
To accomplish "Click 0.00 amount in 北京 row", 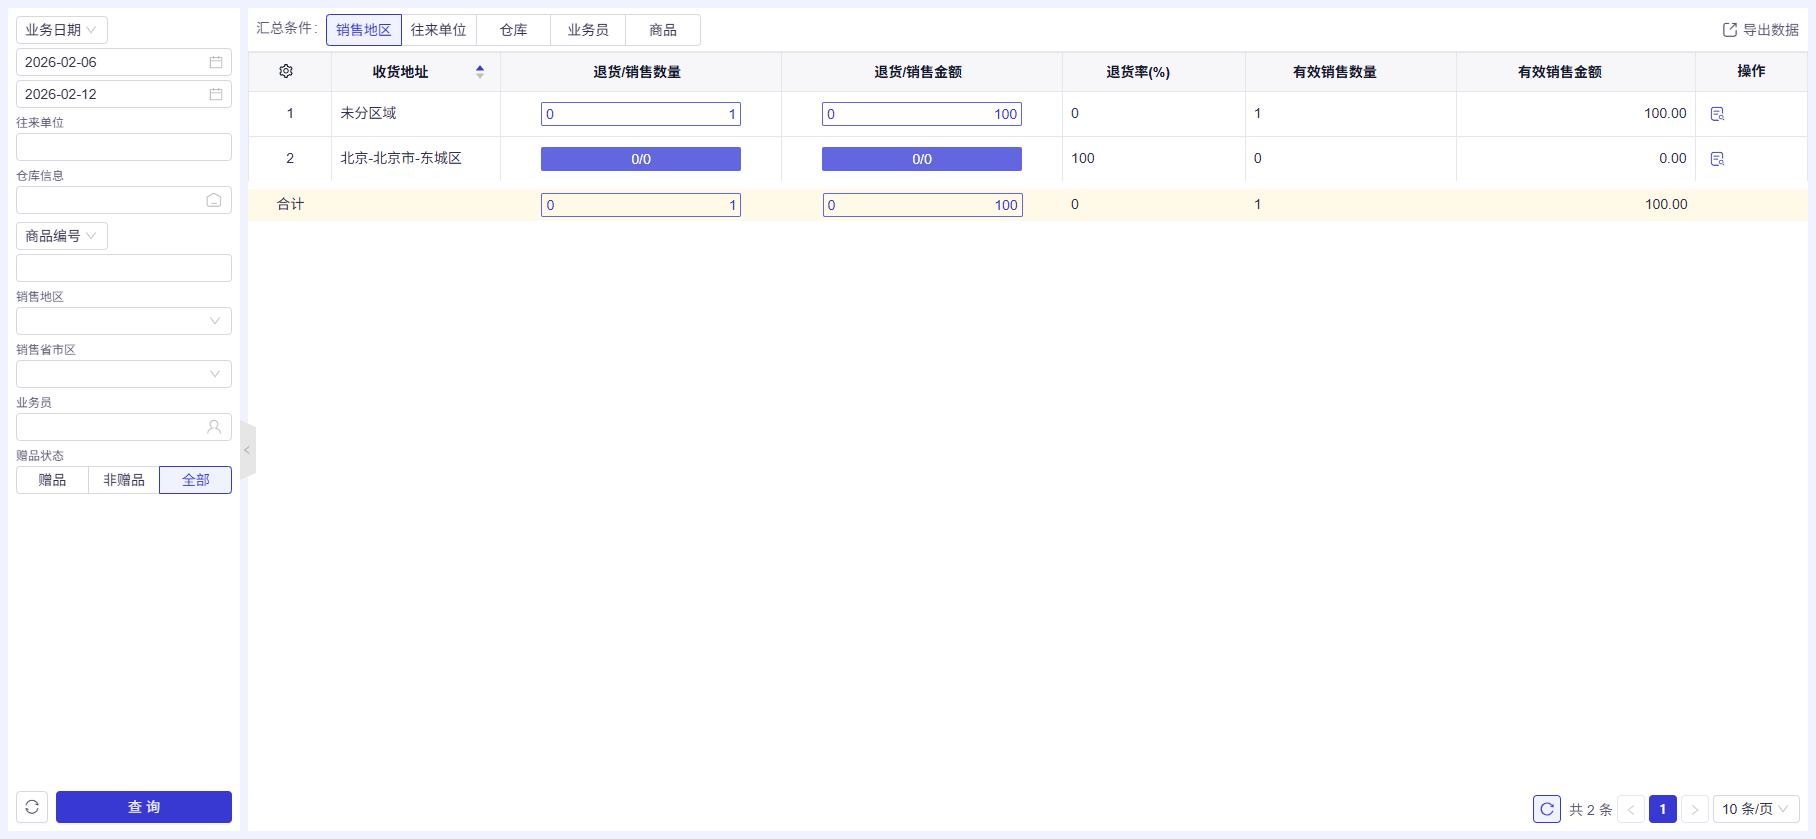I will pyautogui.click(x=1672, y=158).
